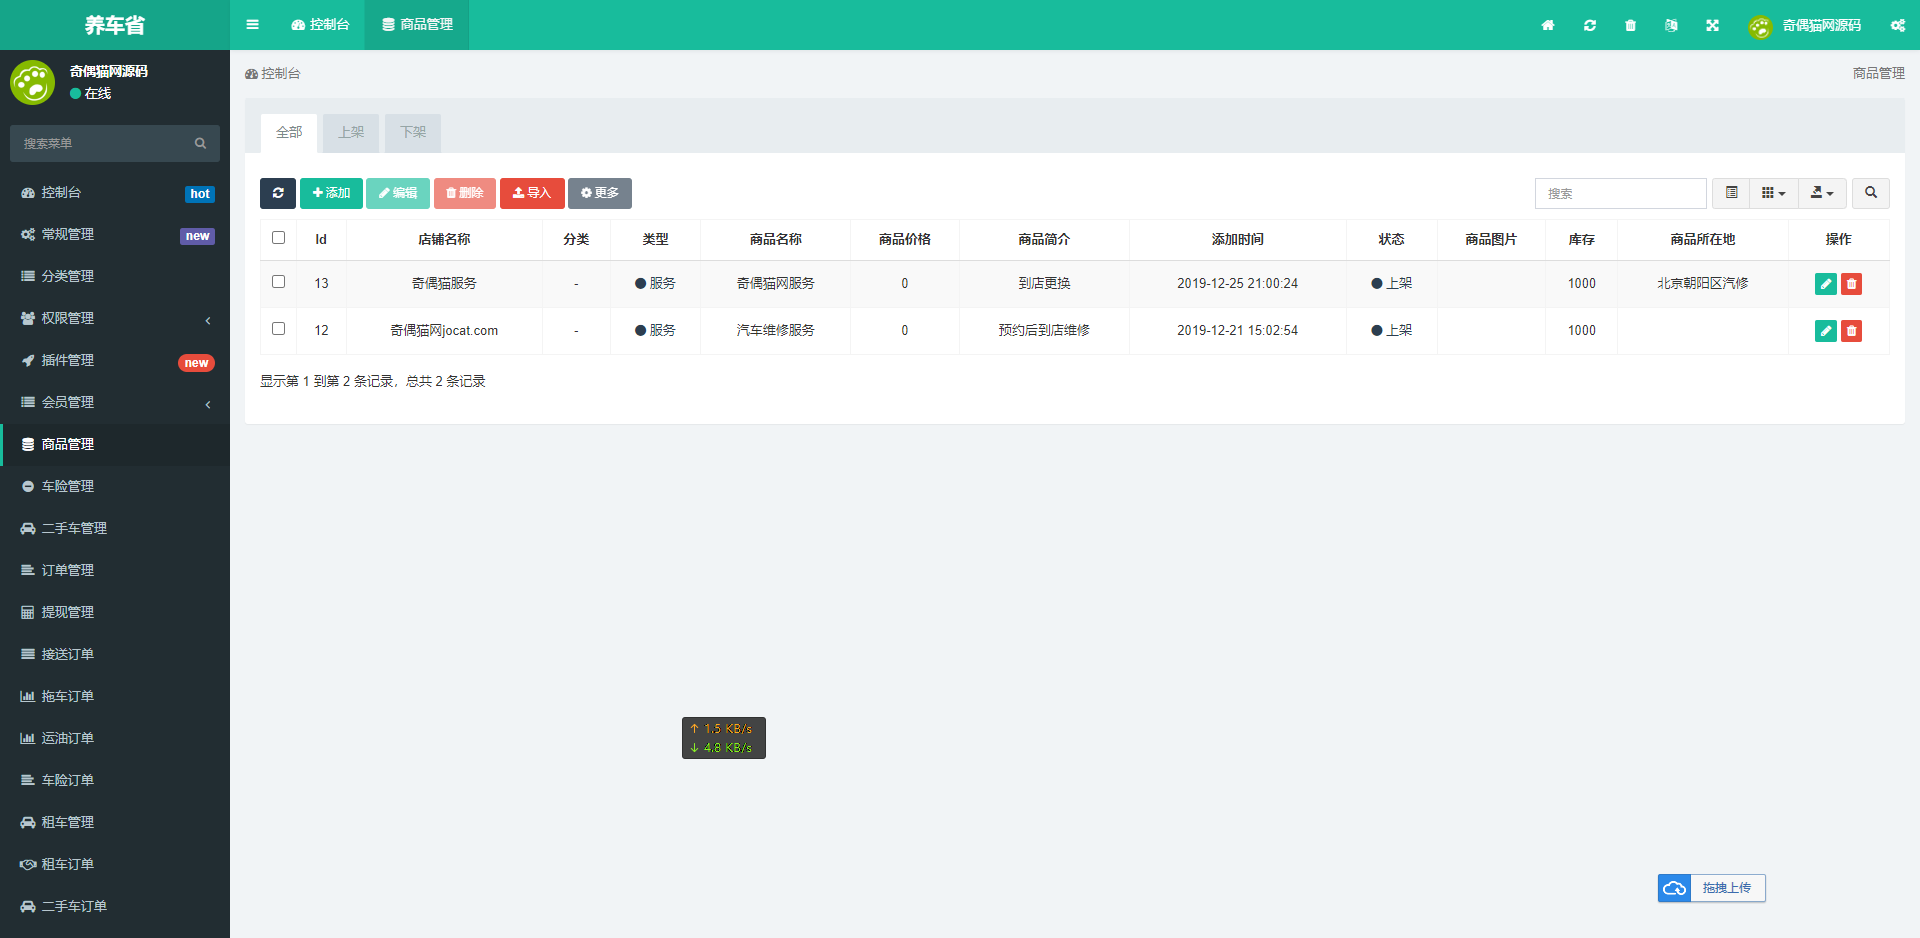
Task: Check the checkbox for row Id 12
Action: (279, 329)
